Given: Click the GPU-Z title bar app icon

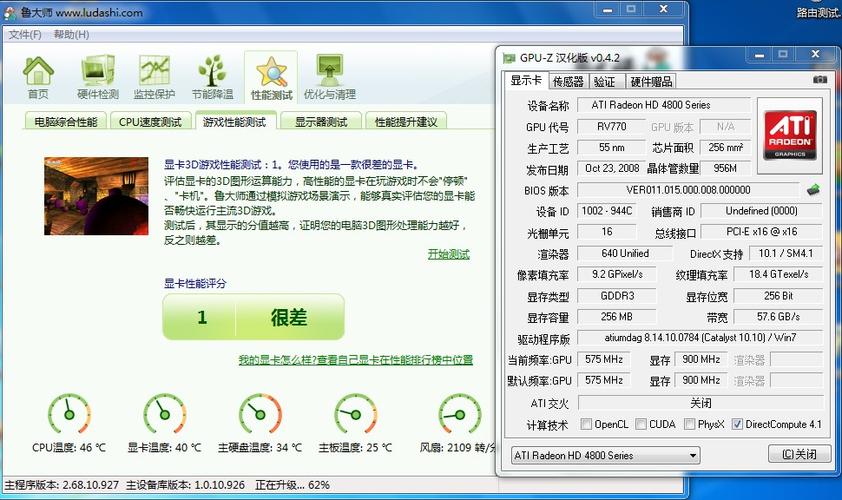Looking at the screenshot, I should pos(509,57).
